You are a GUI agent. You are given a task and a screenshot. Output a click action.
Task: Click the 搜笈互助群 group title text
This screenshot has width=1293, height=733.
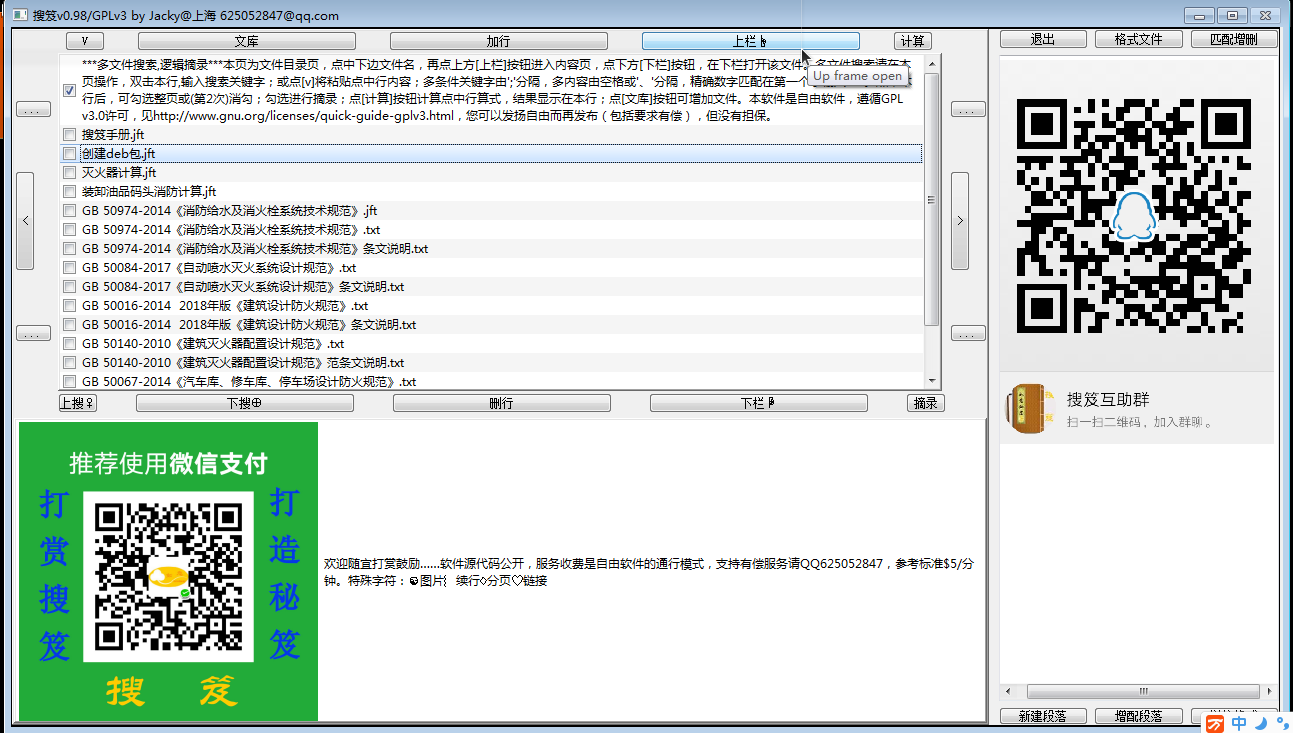(x=1108, y=399)
